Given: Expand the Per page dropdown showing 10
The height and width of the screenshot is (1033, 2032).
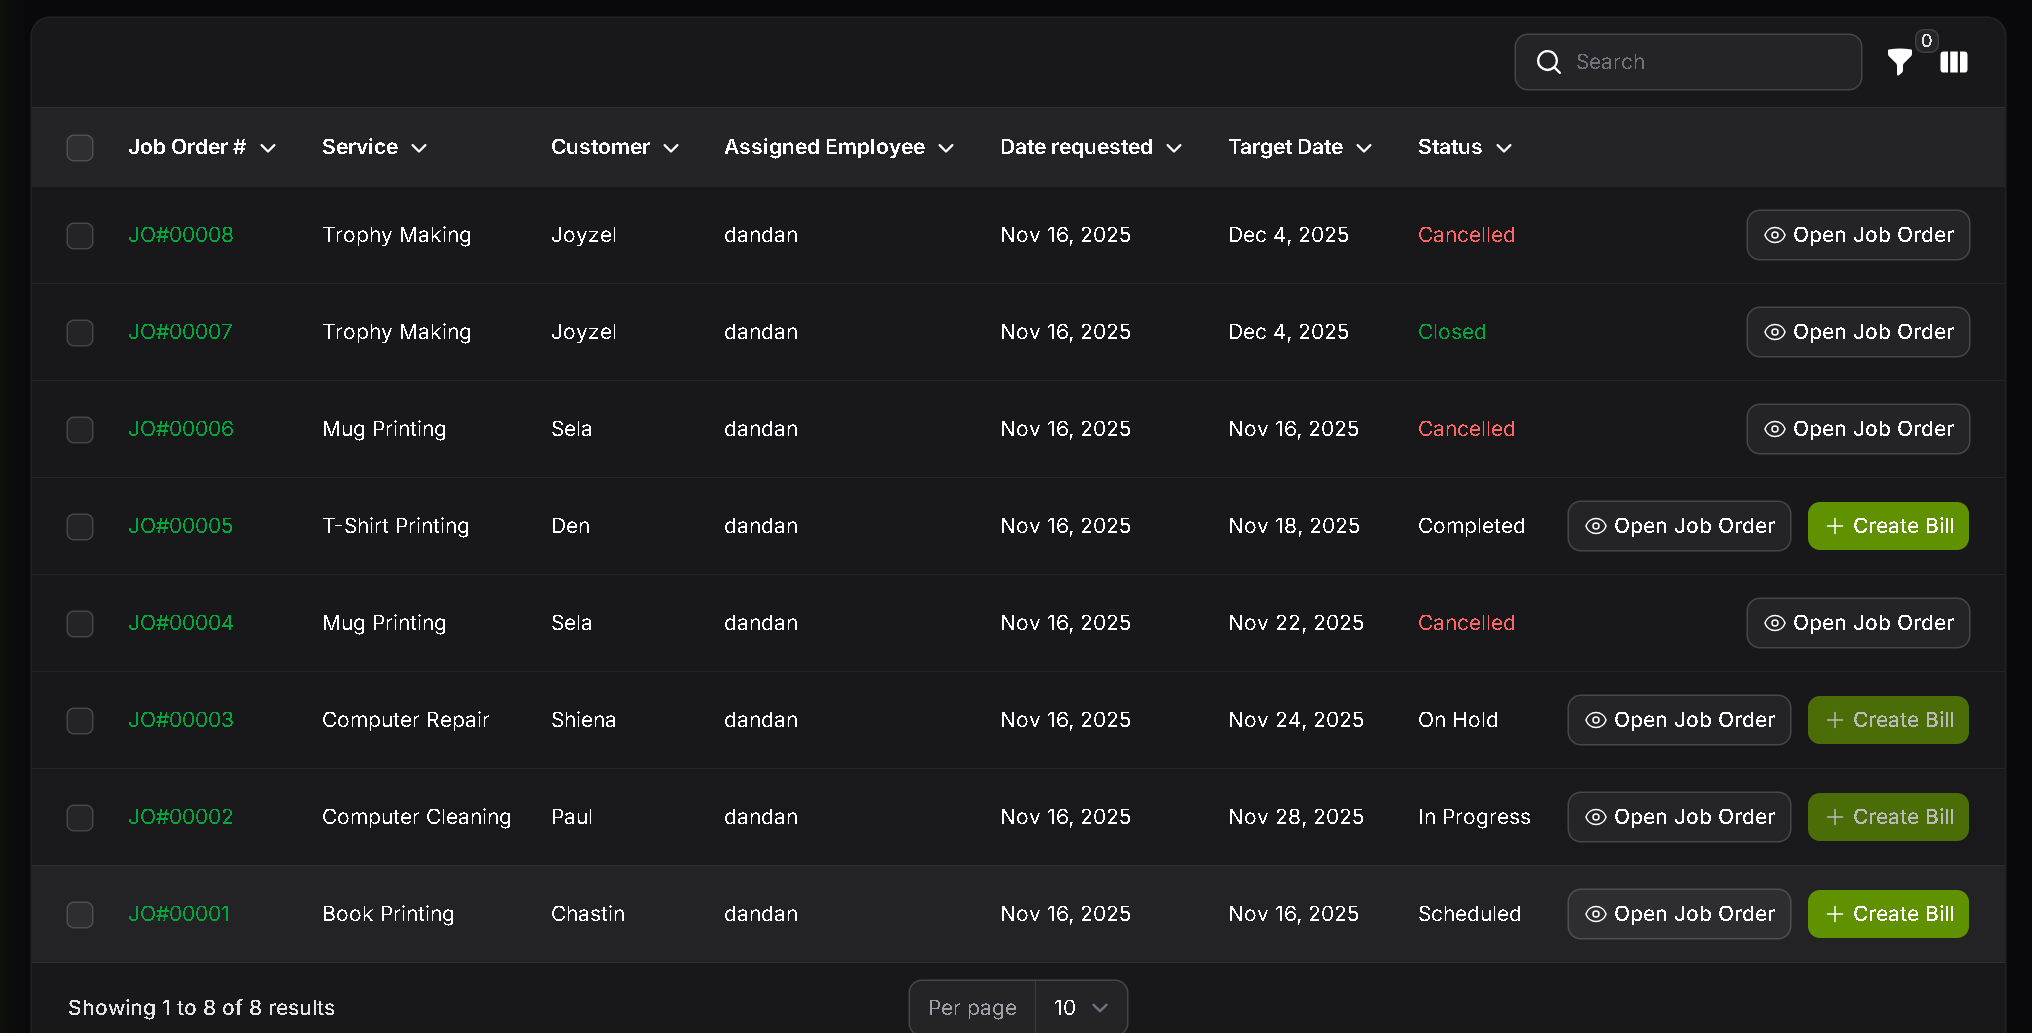Looking at the screenshot, I should click(x=1080, y=1007).
